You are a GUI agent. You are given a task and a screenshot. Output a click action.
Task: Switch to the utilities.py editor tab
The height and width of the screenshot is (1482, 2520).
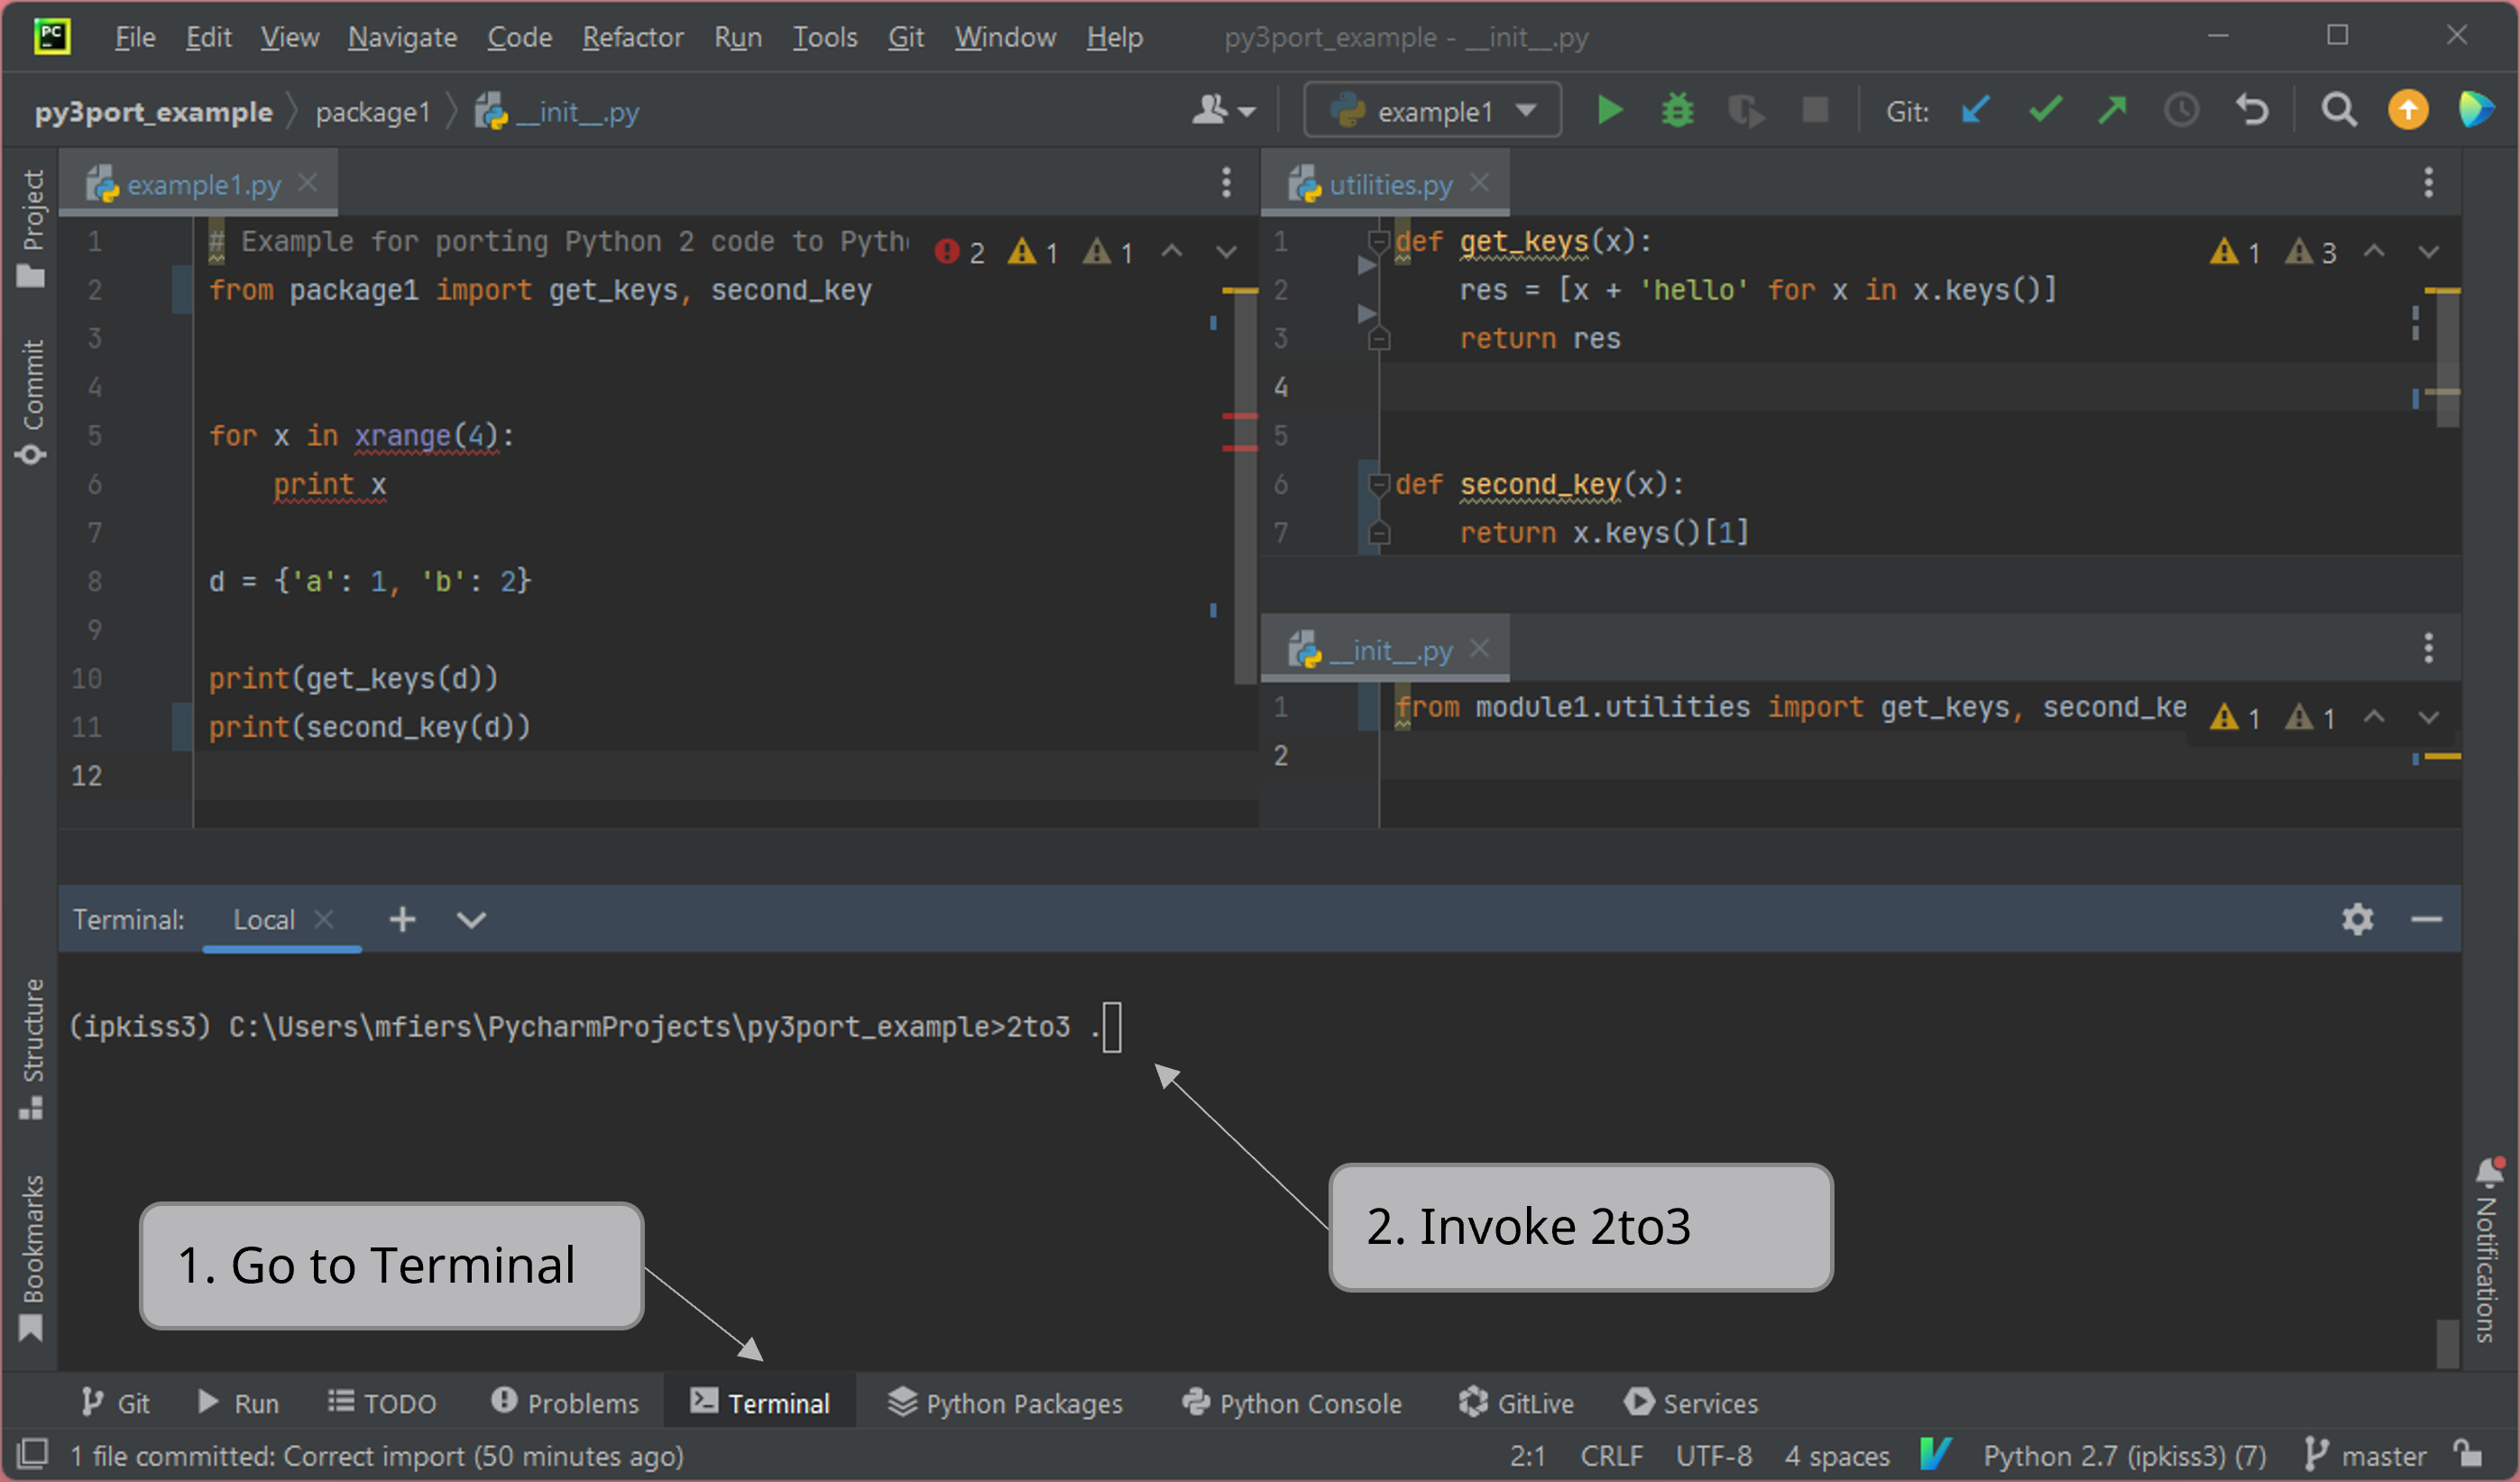click(x=1389, y=185)
